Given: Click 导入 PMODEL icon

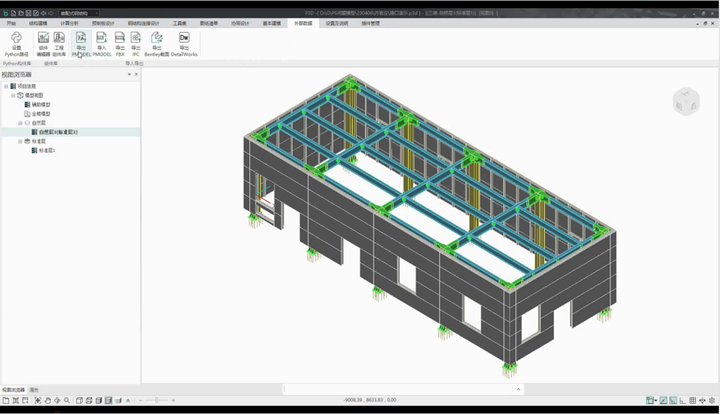Looking at the screenshot, I should 101,41.
